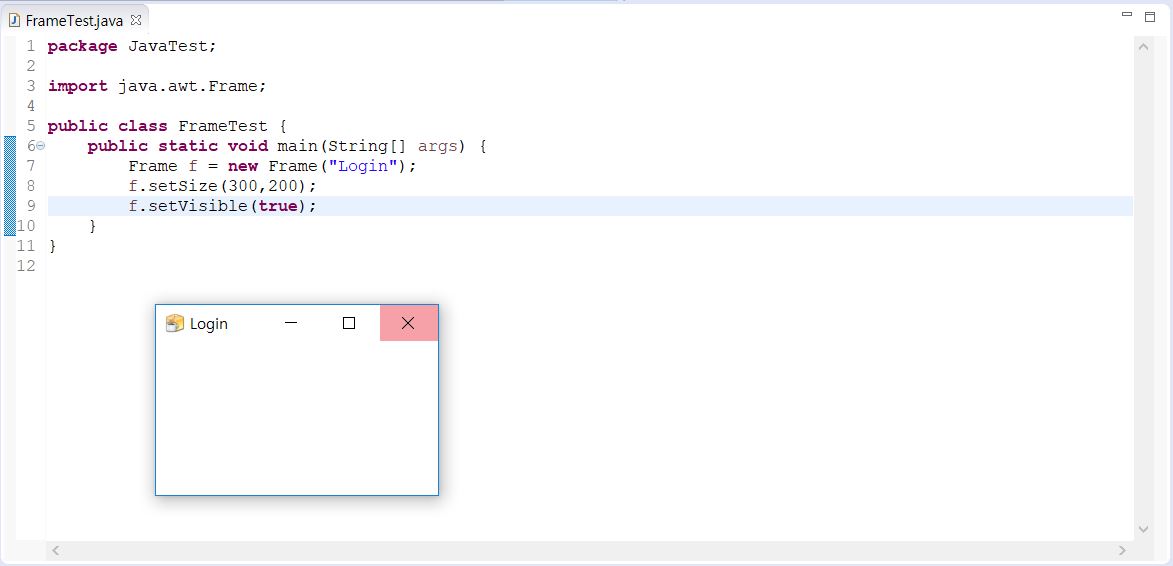Minimize the Login window
1173x566 pixels.
[292, 323]
